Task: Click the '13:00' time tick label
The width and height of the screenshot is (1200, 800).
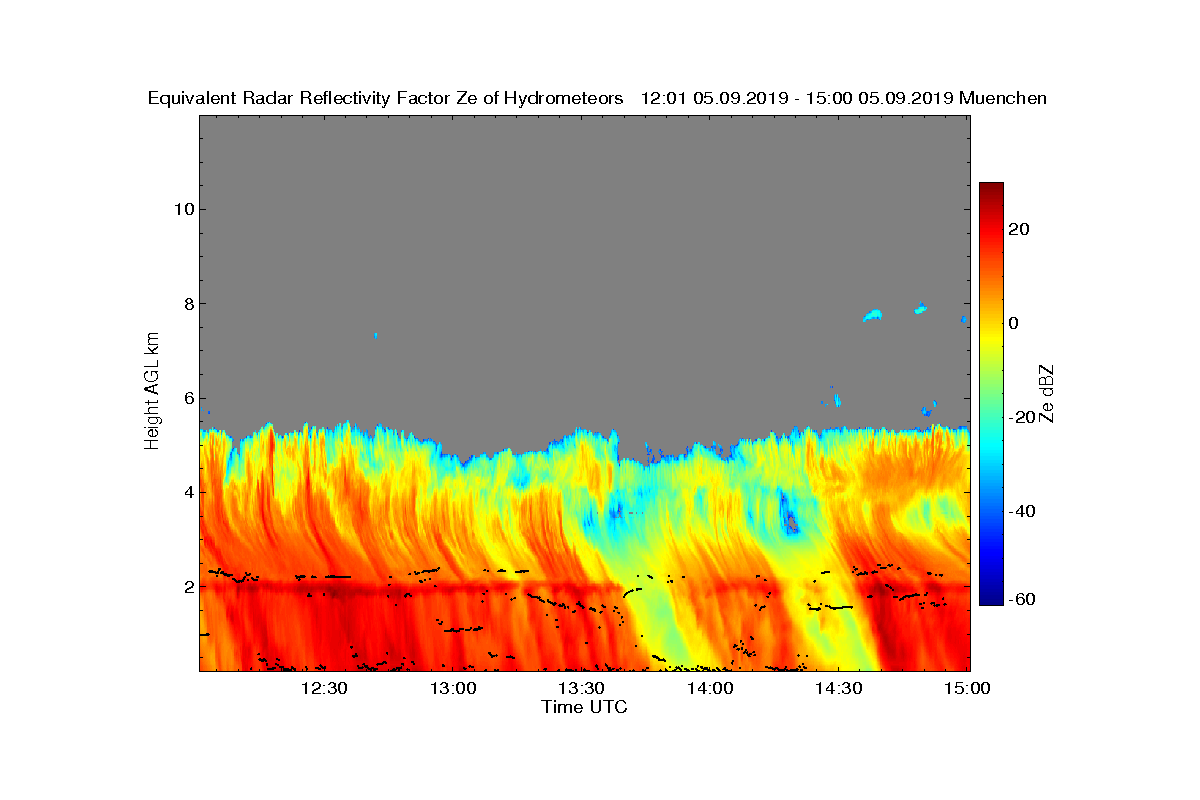Action: point(452,688)
